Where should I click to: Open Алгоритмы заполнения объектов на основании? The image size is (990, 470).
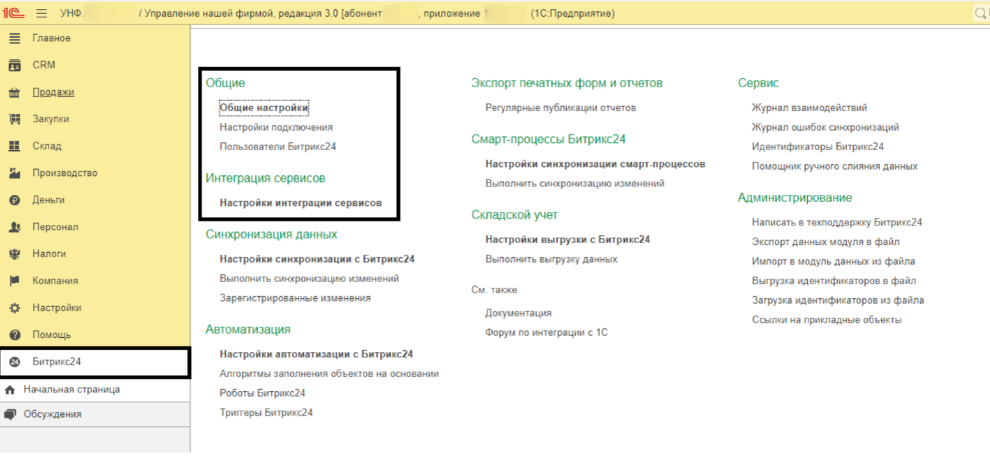click(x=329, y=374)
